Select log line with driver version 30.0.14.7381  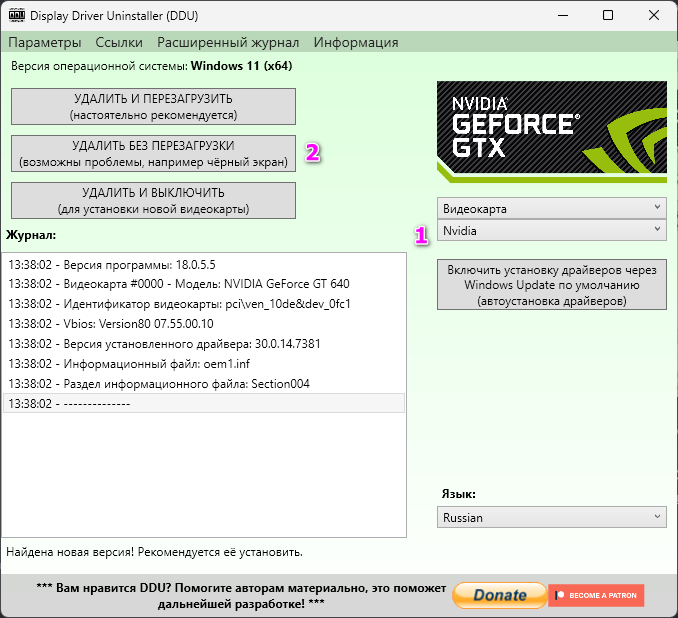204,344
